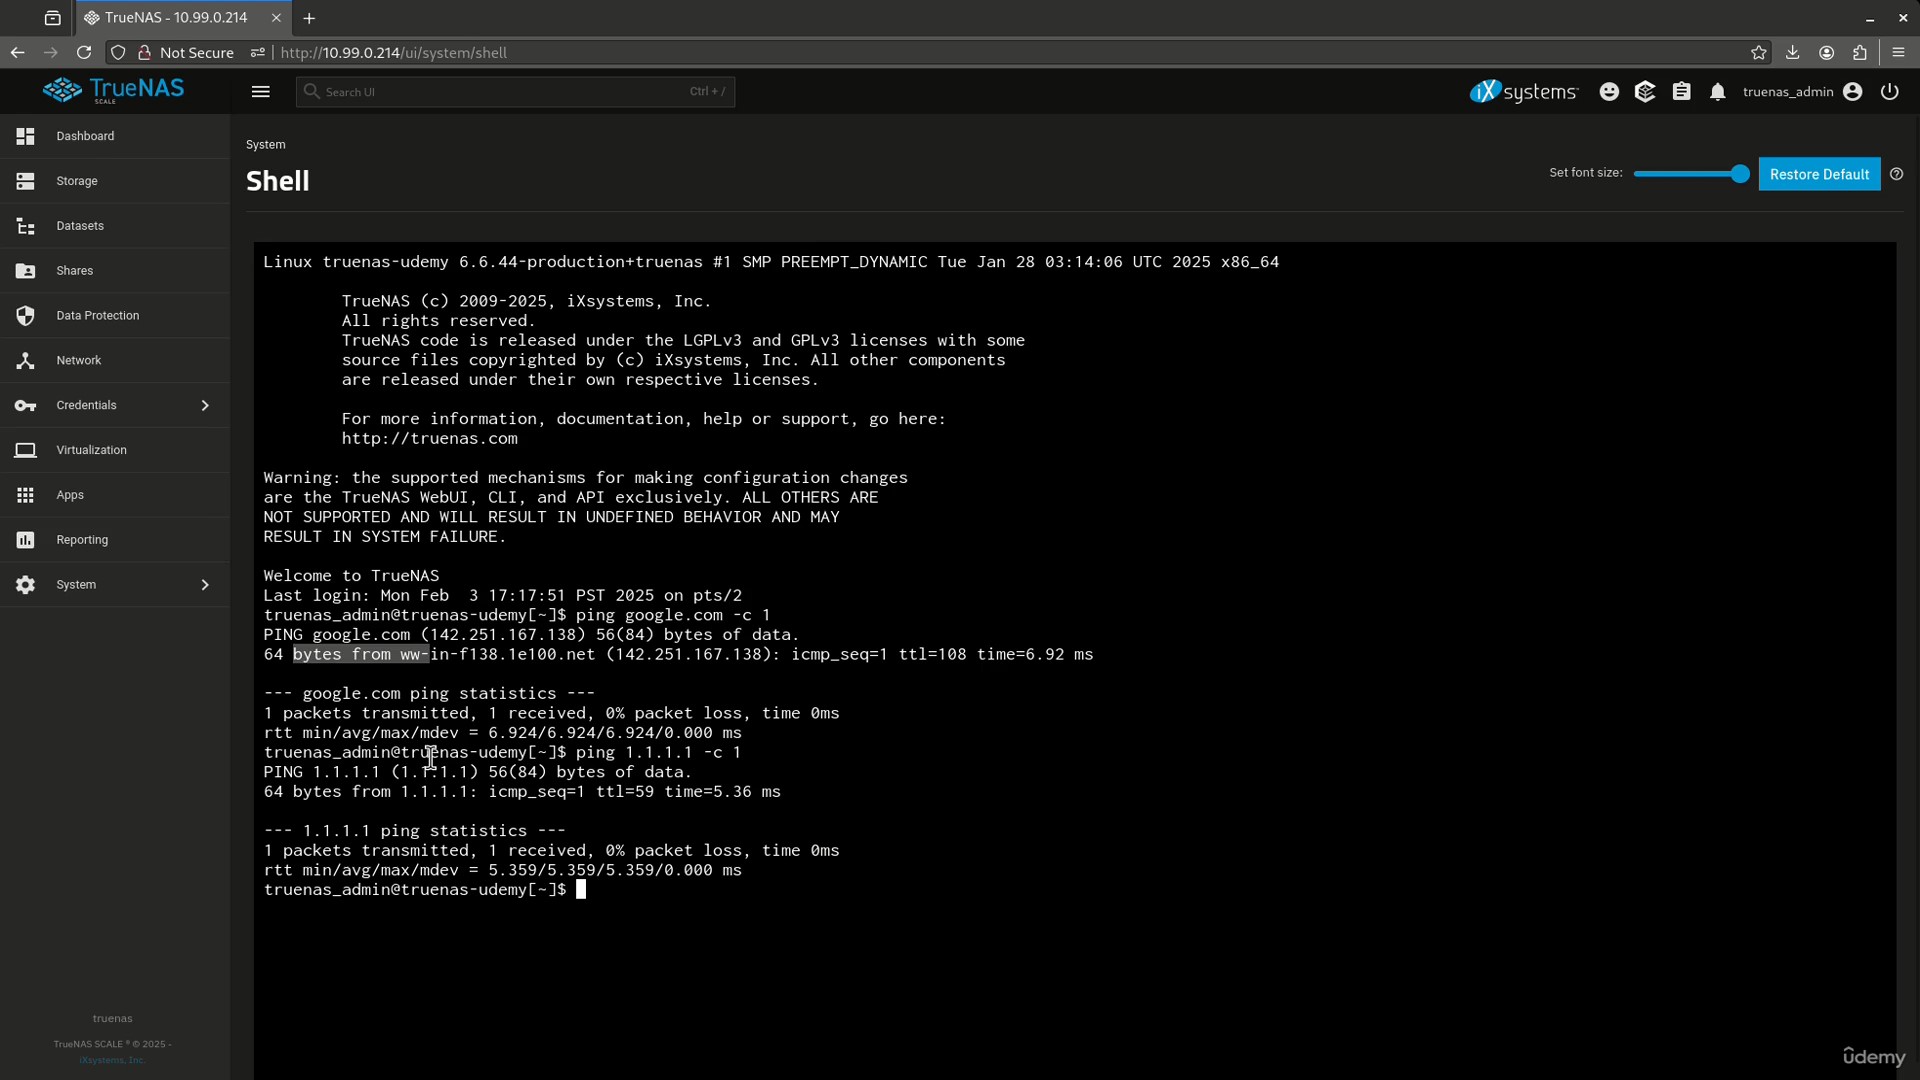1920x1080 pixels.
Task: Click the TrueNAS SCALE logo
Action: pyautogui.click(x=113, y=90)
